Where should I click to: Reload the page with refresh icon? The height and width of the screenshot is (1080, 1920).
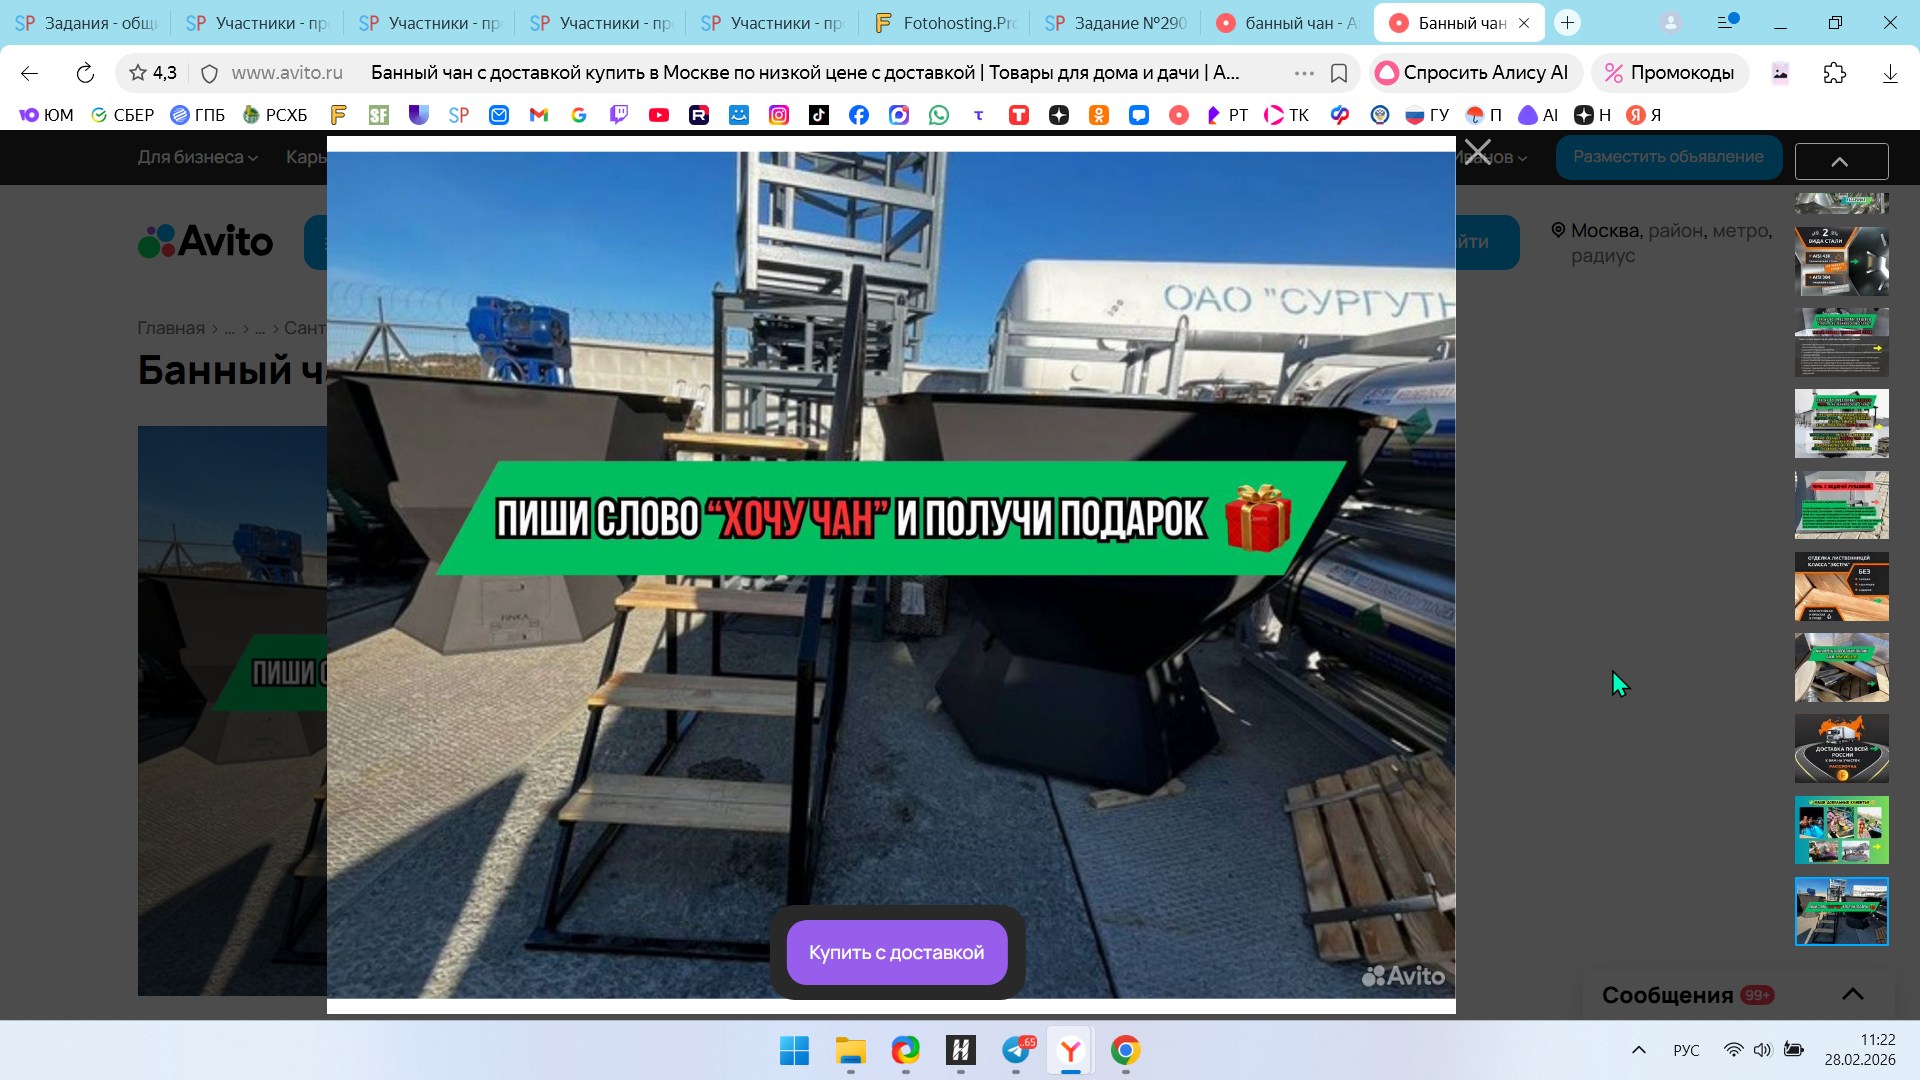click(85, 73)
